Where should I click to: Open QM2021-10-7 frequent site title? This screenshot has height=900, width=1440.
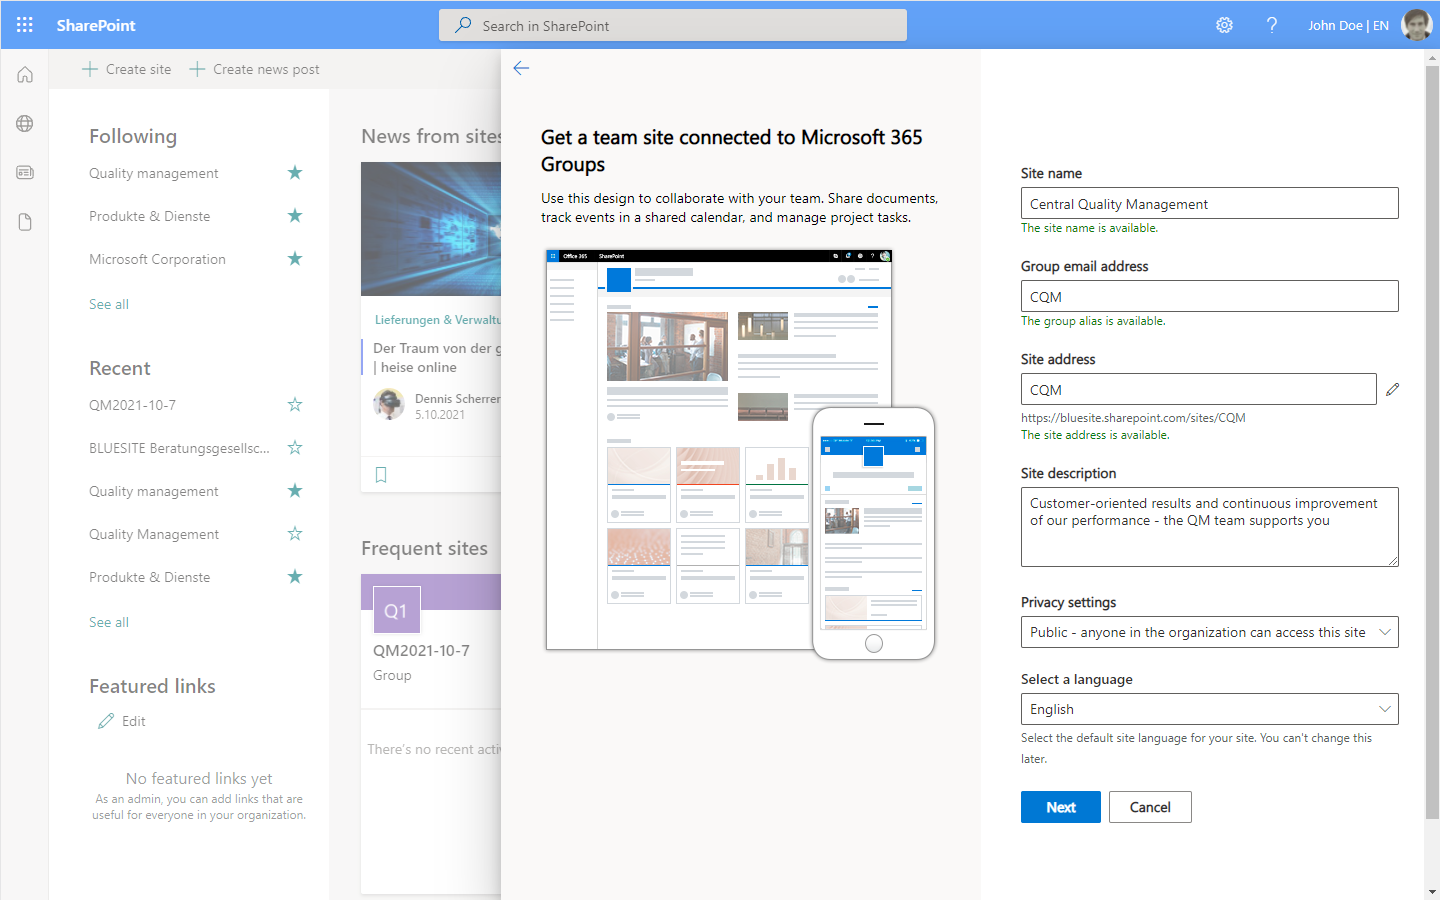[421, 650]
